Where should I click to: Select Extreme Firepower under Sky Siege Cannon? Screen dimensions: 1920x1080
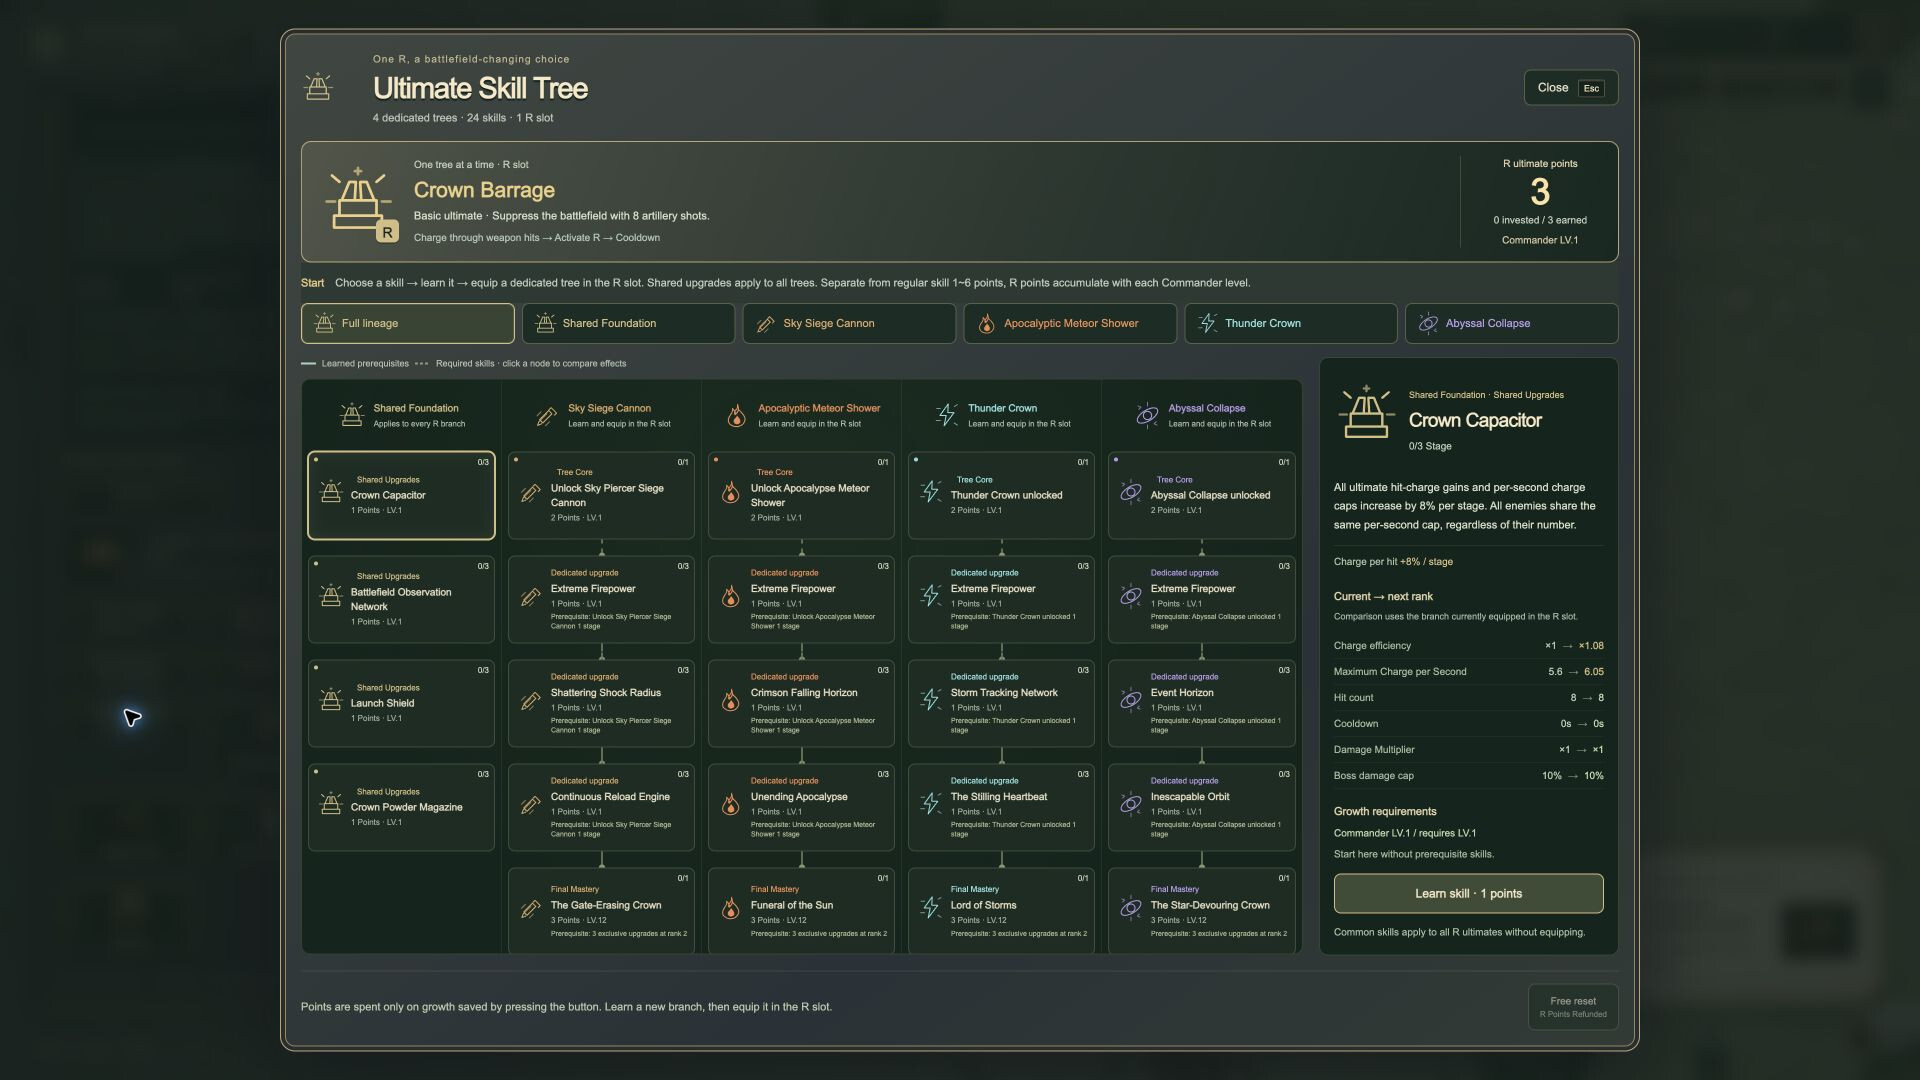(601, 599)
